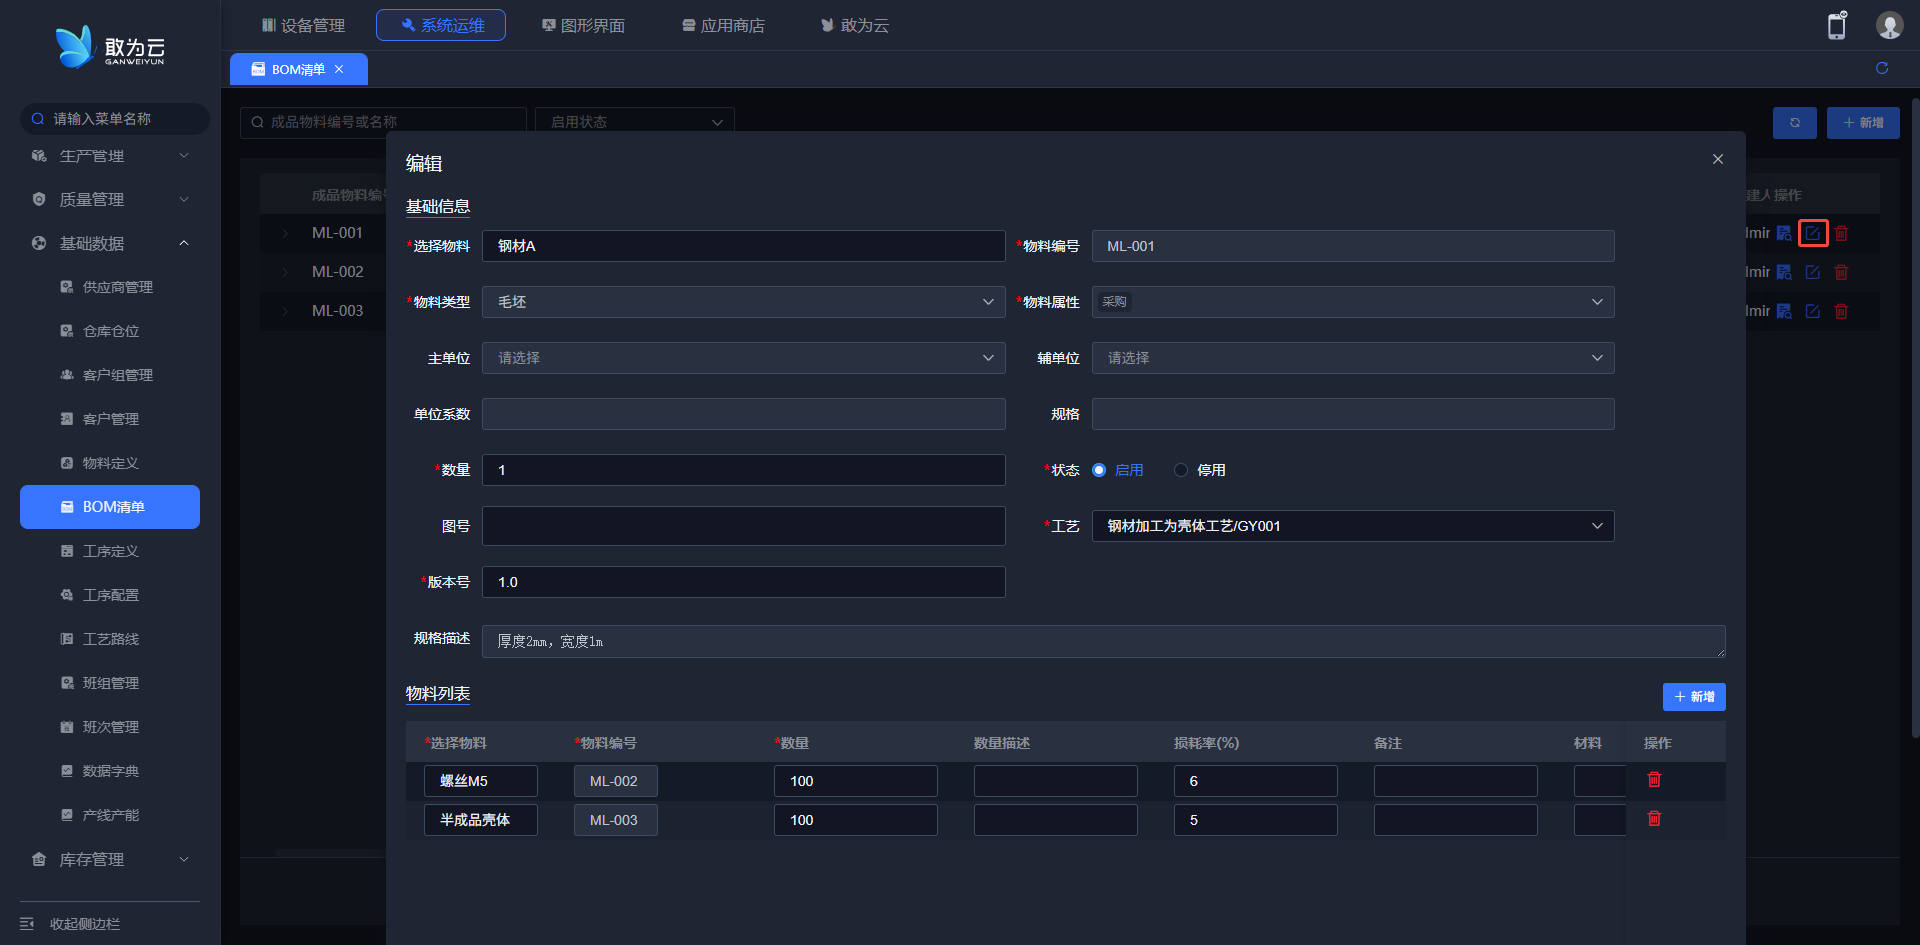The height and width of the screenshot is (945, 1920).
Task: Click 新增 button in 物料列表
Action: click(1693, 697)
